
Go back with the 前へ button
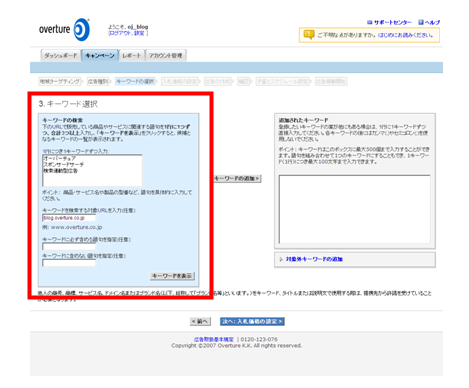pos(200,321)
